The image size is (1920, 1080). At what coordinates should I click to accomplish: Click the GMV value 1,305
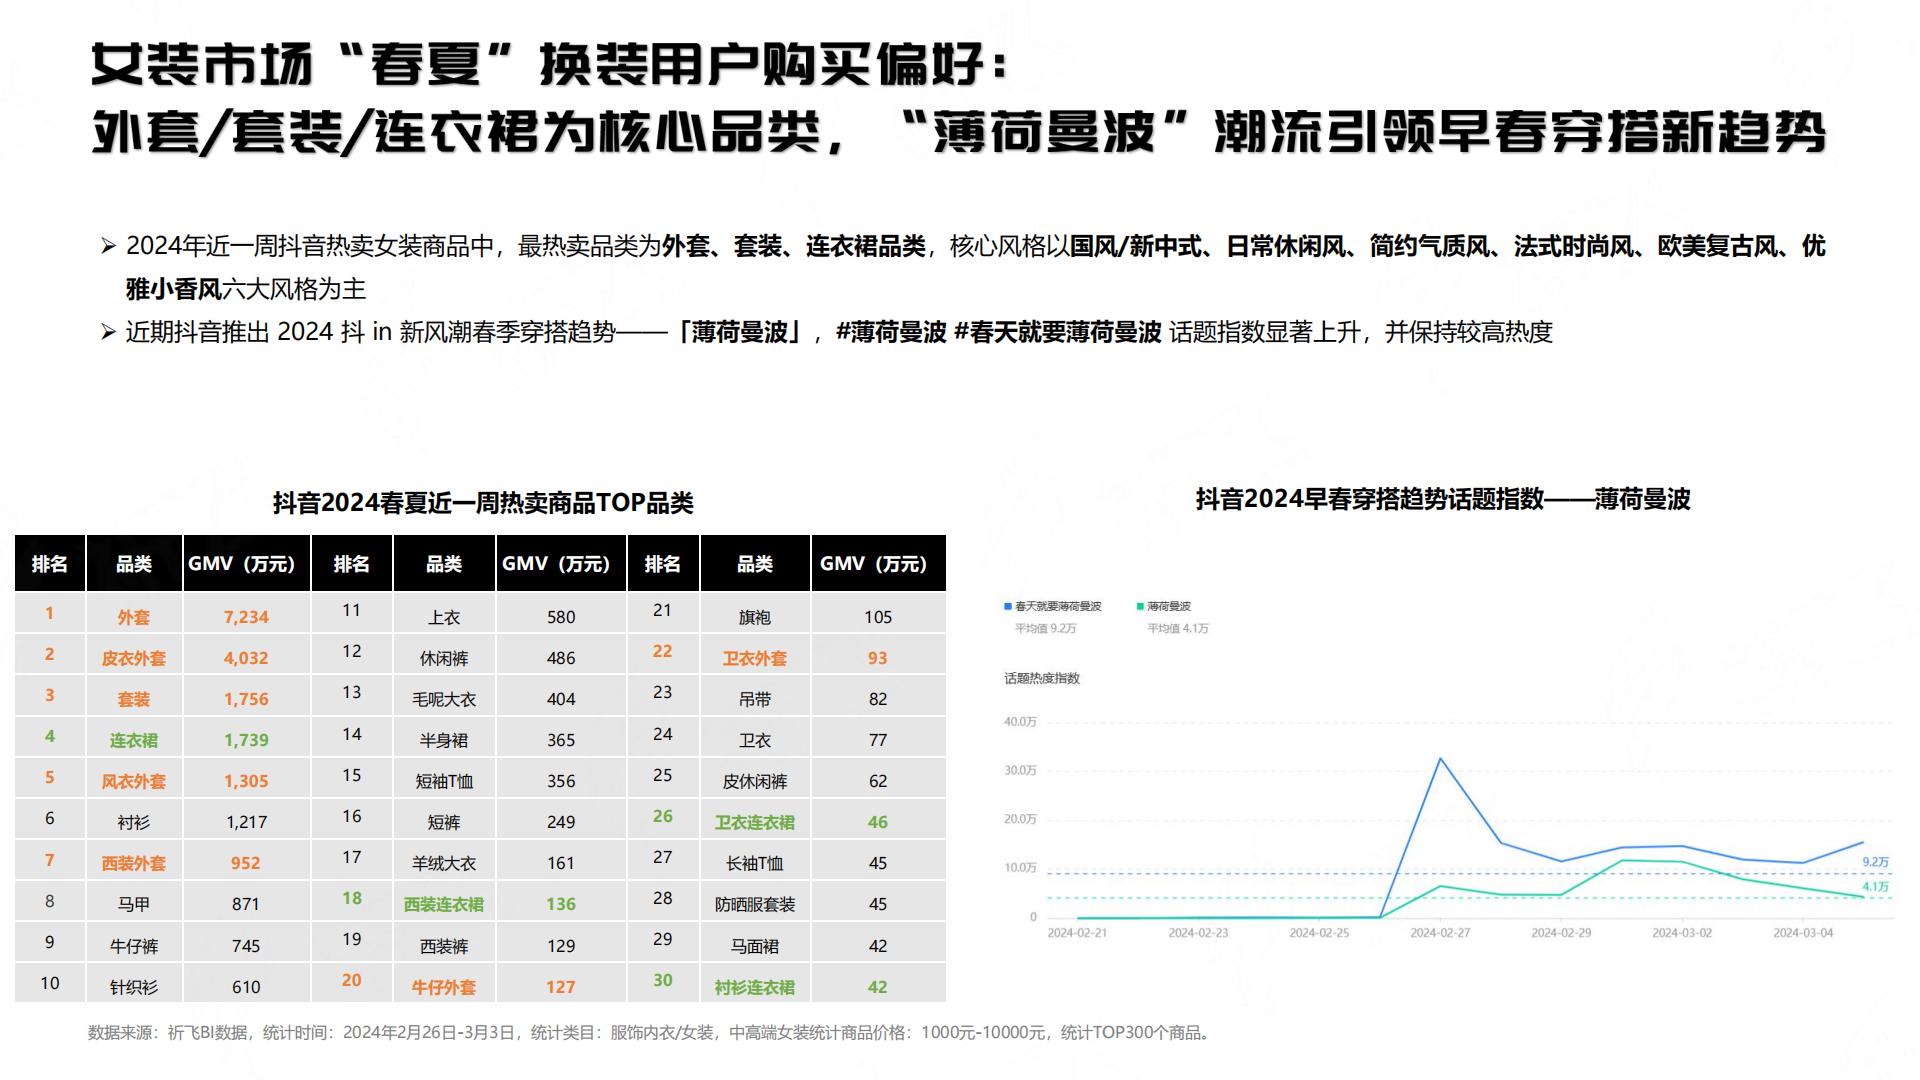coord(246,781)
